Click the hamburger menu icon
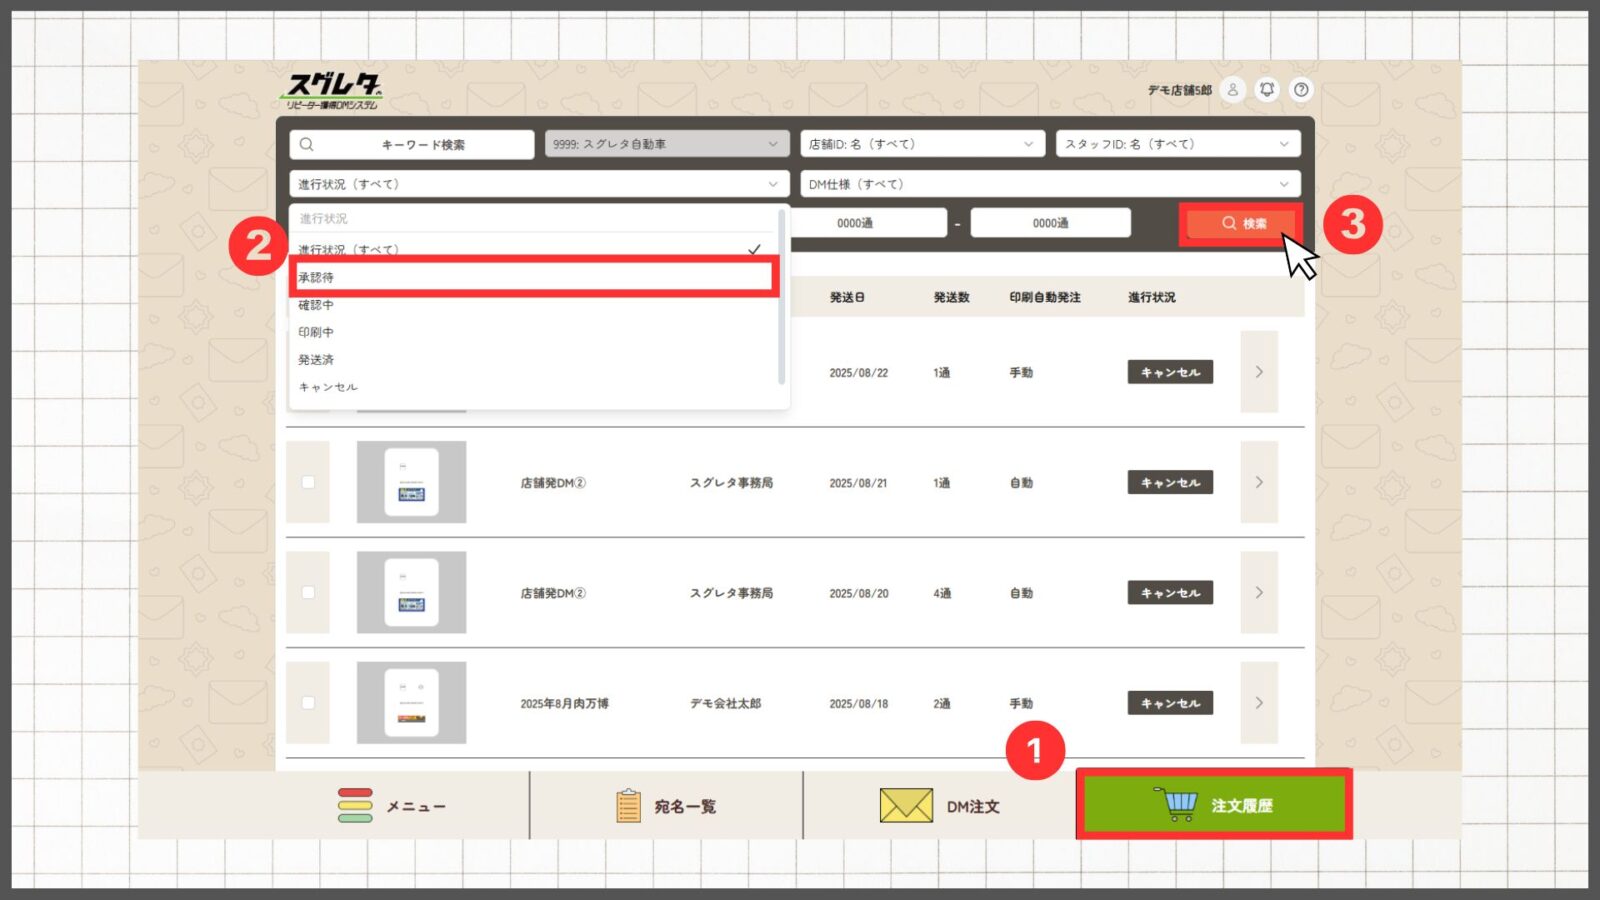The width and height of the screenshot is (1600, 900). pos(355,806)
